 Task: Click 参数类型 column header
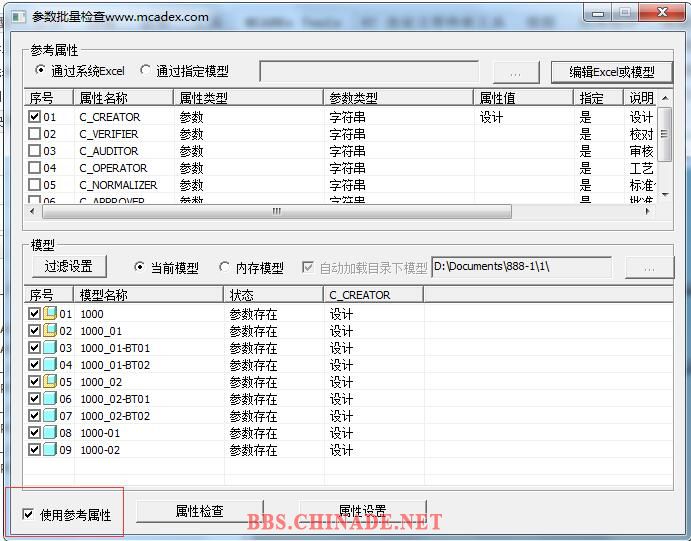398,97
